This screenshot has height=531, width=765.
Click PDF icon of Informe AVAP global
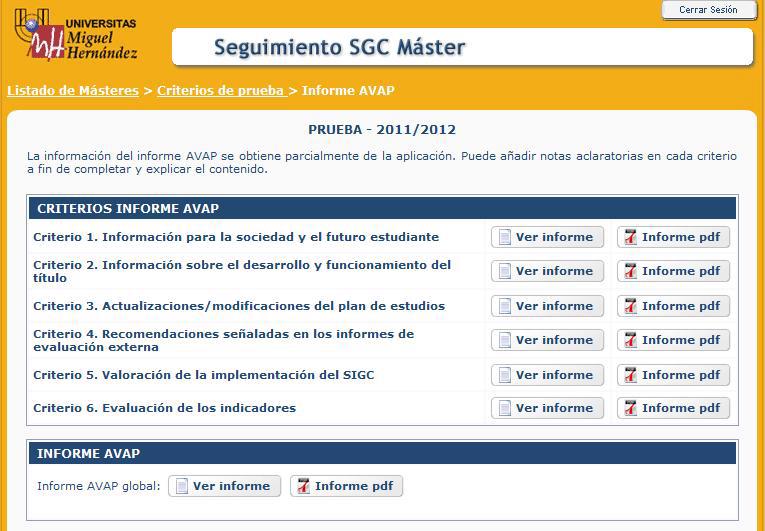[303, 486]
